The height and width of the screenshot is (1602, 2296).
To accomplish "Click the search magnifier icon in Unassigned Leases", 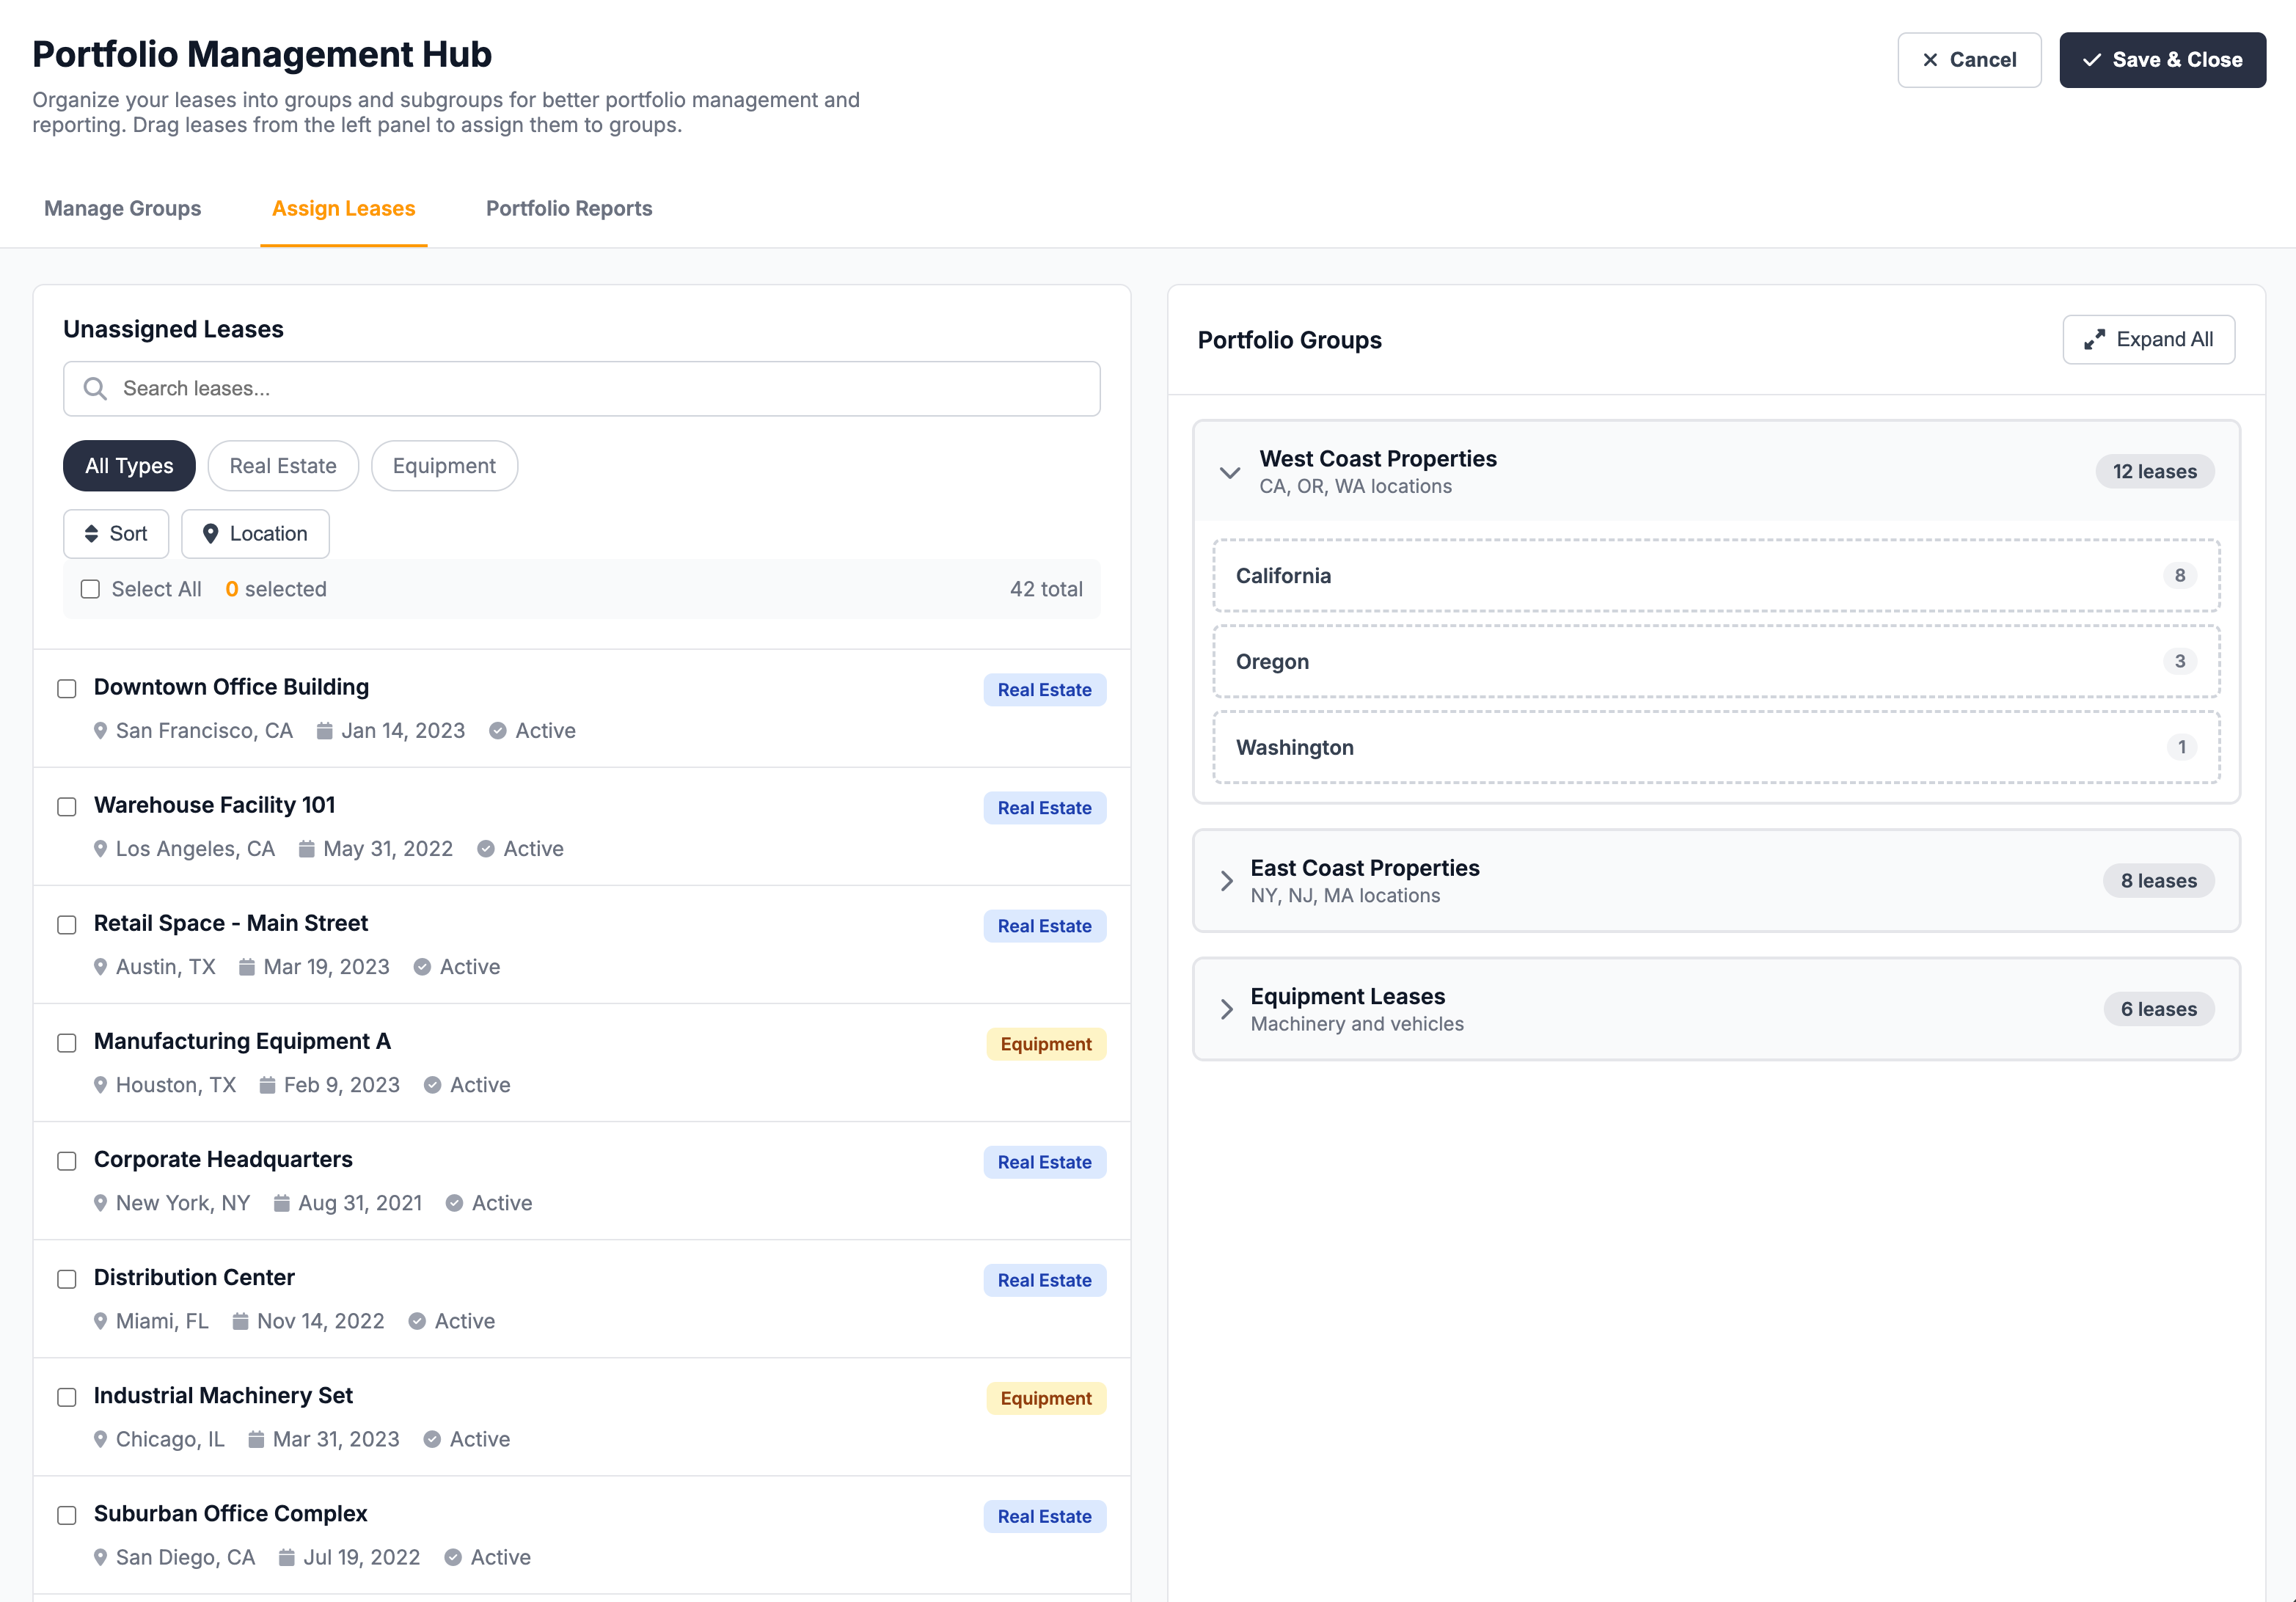I will point(96,388).
